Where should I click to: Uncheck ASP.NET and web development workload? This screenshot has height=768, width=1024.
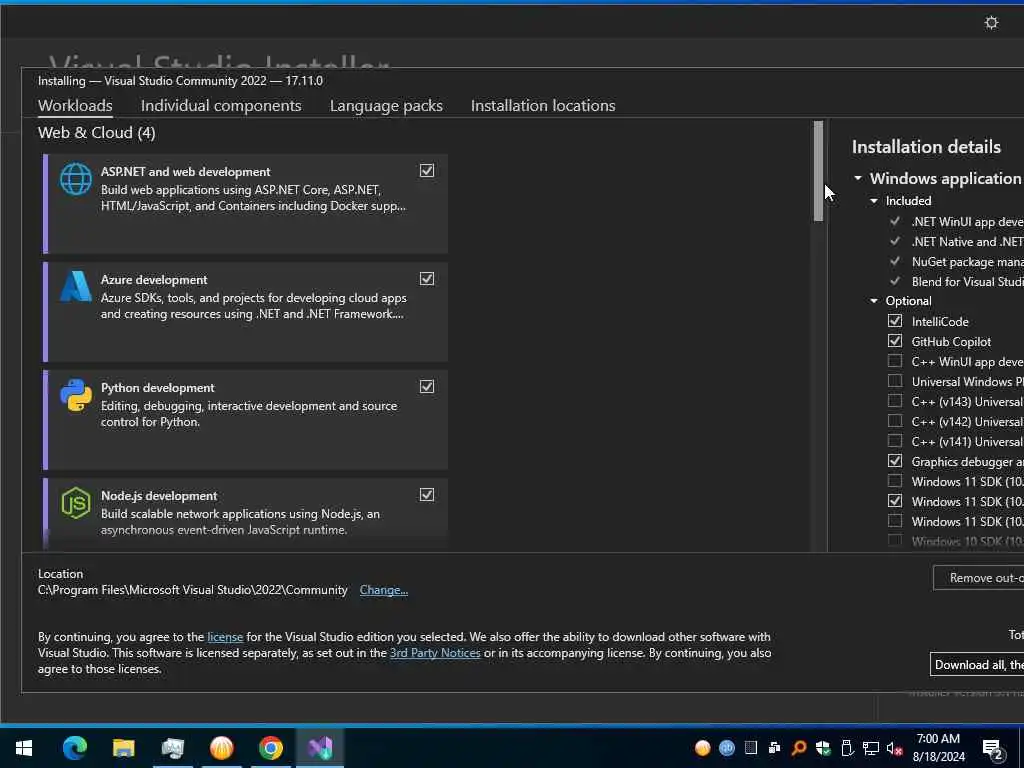426,170
